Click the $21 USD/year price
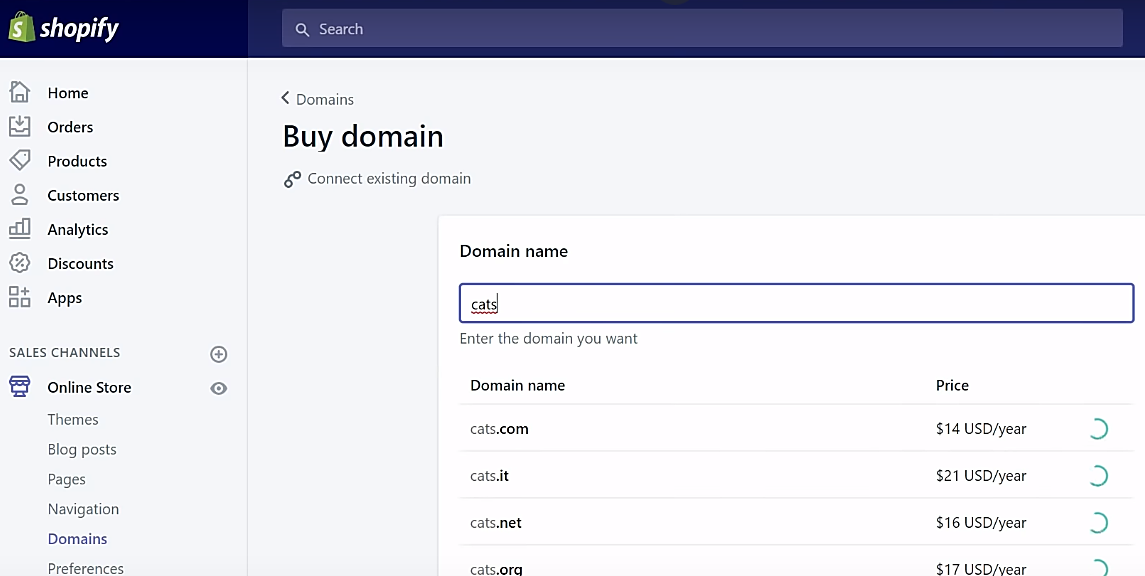The height and width of the screenshot is (576, 1145). point(981,476)
